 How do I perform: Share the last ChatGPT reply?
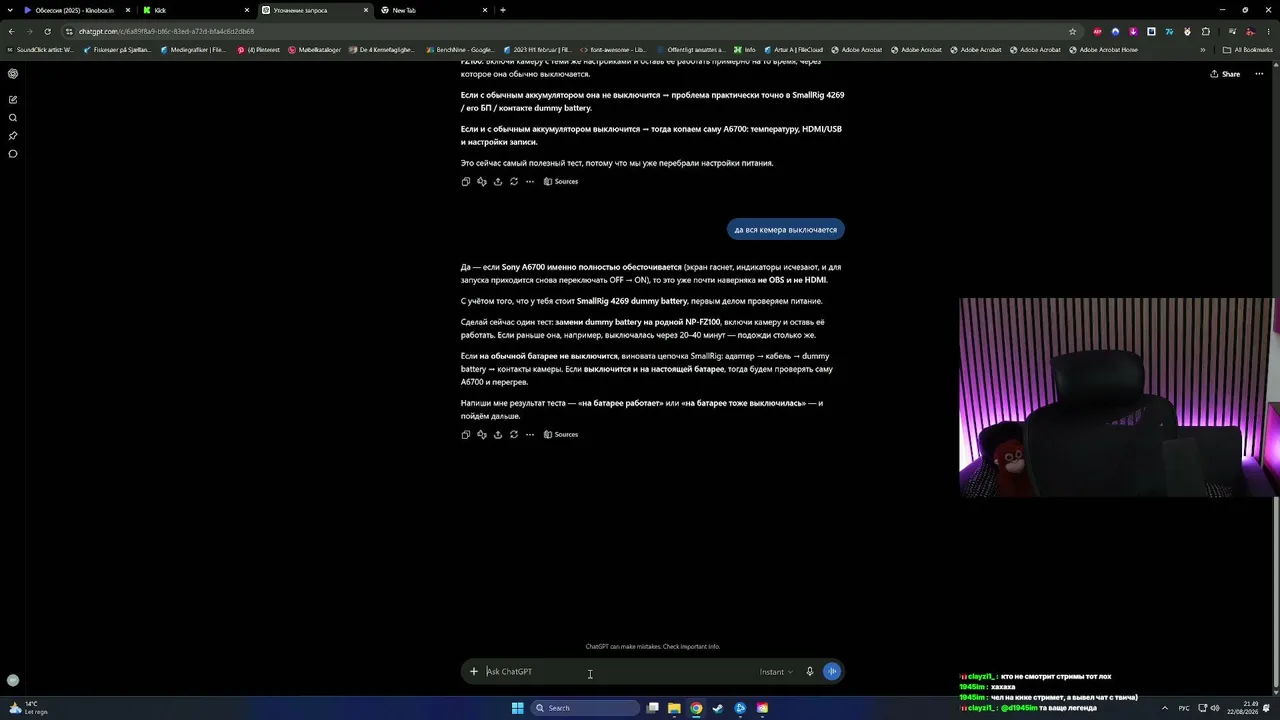point(498,435)
